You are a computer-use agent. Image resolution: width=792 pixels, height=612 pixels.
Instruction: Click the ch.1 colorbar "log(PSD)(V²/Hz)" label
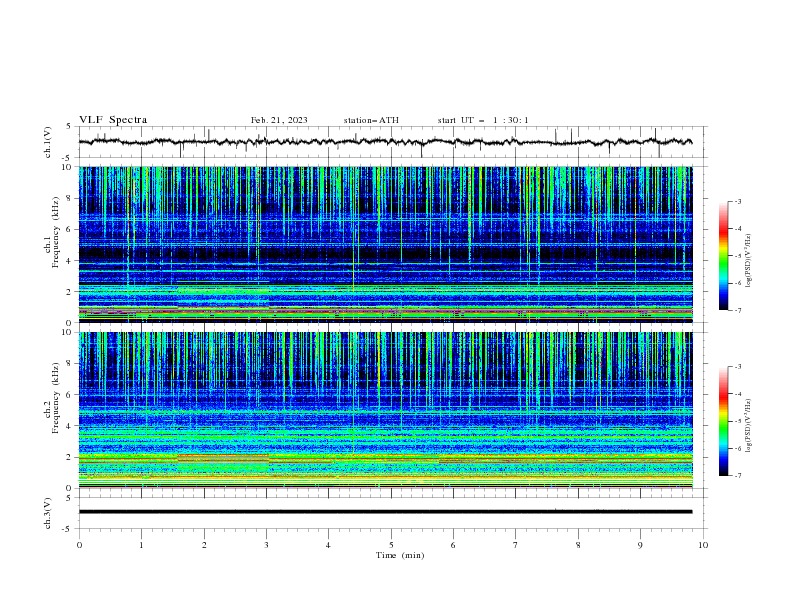click(748, 261)
